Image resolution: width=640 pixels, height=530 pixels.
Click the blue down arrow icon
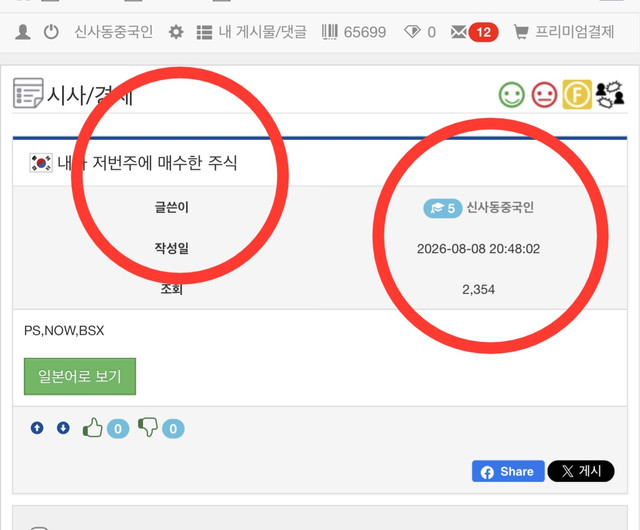[63, 428]
